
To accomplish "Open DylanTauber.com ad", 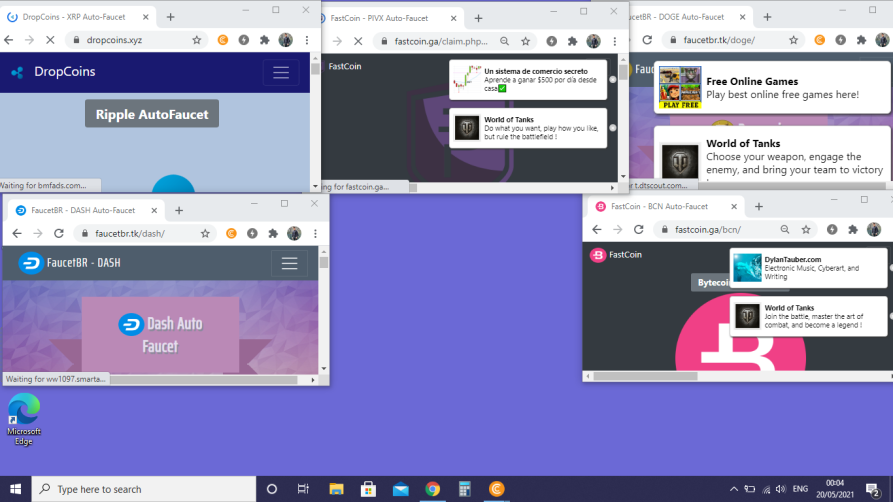I will pos(809,268).
